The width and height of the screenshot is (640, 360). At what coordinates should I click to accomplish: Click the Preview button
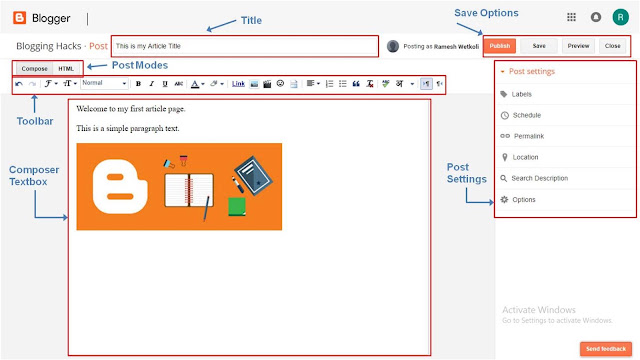(x=578, y=46)
